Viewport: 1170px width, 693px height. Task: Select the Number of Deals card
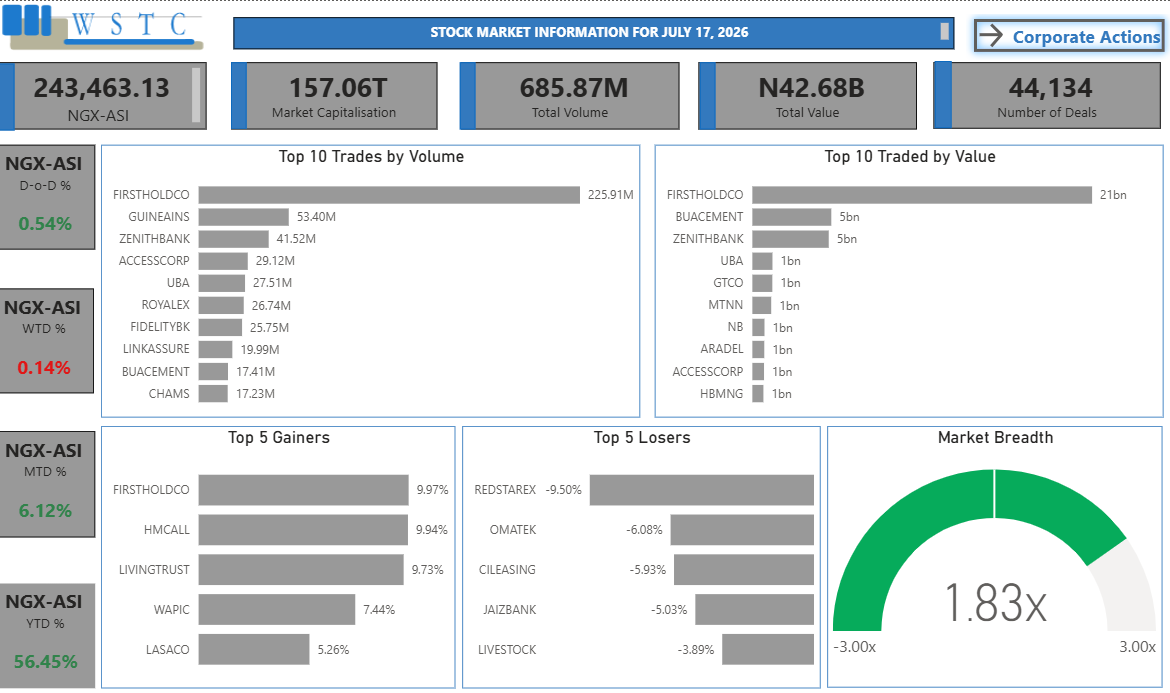[x=1047, y=96]
